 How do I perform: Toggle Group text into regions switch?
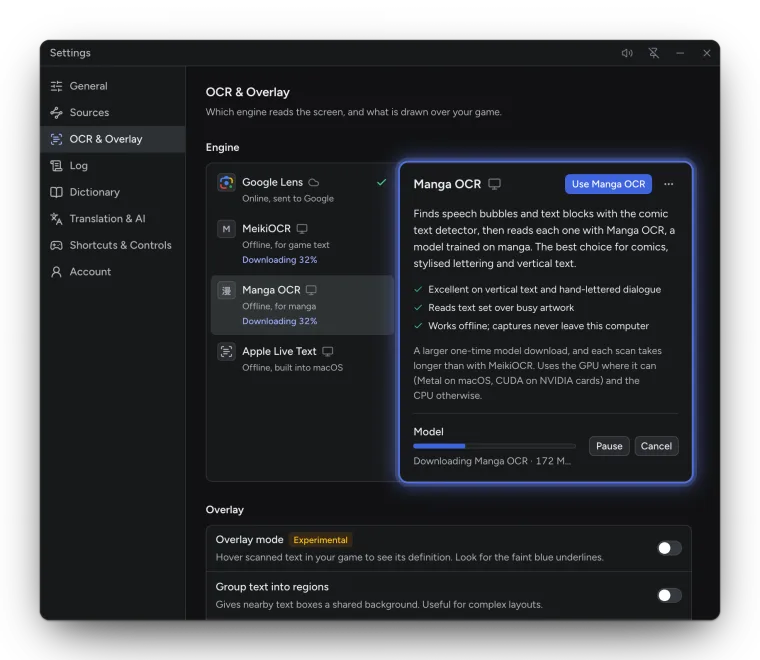669,596
